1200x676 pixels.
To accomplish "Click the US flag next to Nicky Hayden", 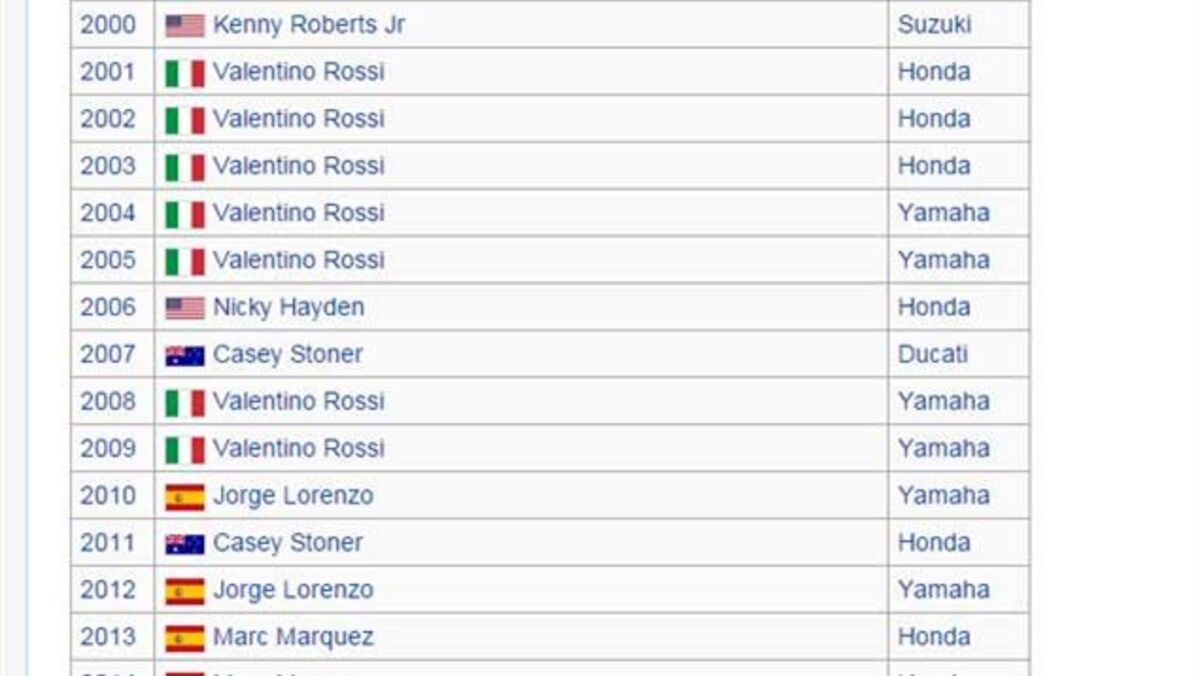I will point(185,308).
